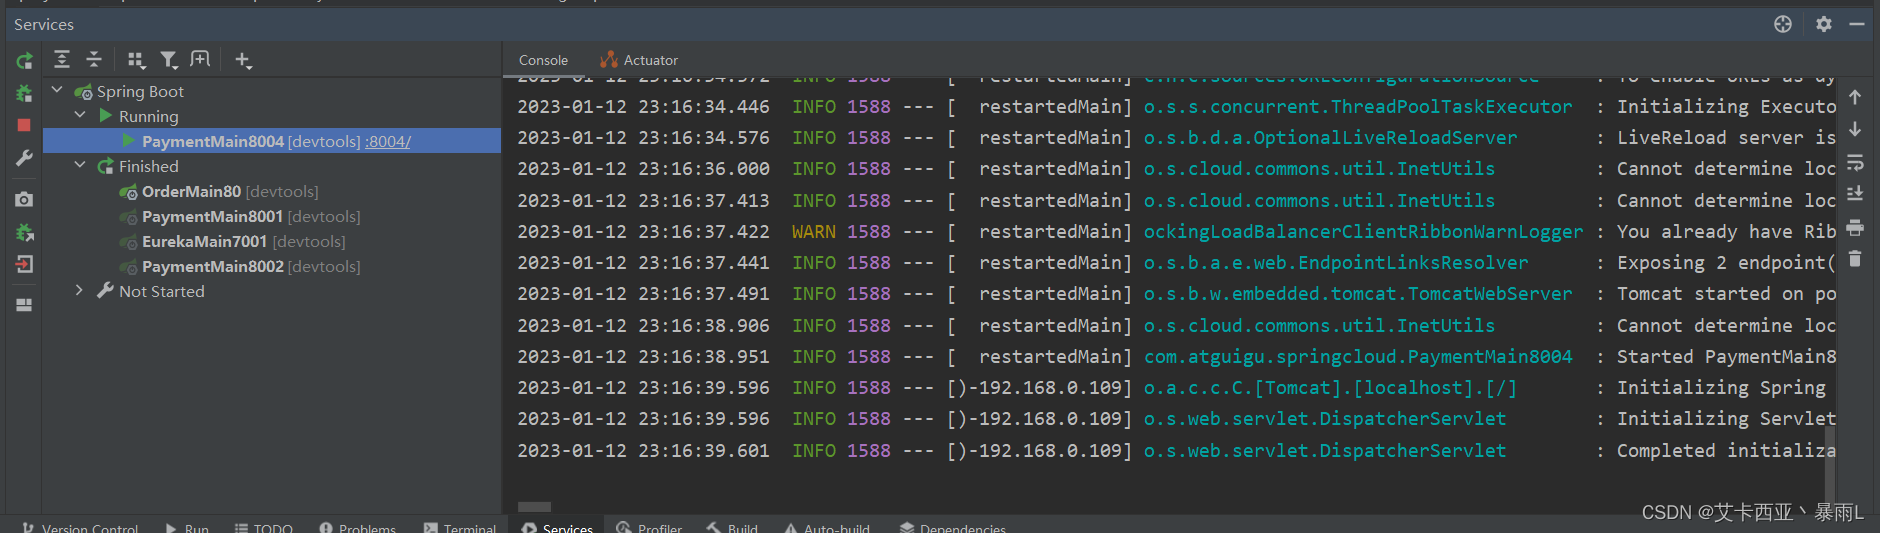Collapse the Spring Boot tree node
Screen dimensions: 1880x533
click(x=57, y=91)
